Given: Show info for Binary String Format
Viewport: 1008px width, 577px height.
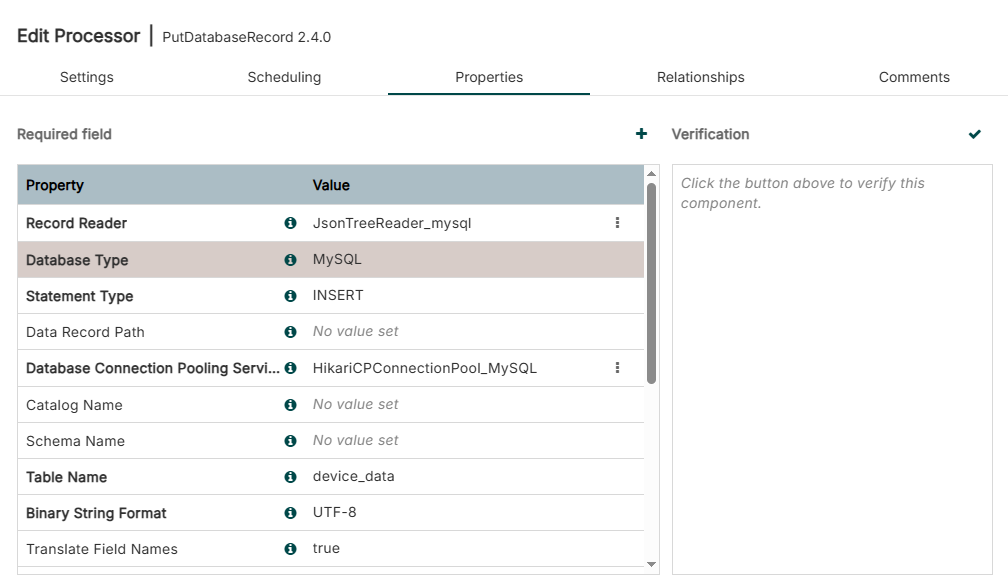Looking at the screenshot, I should [x=290, y=513].
